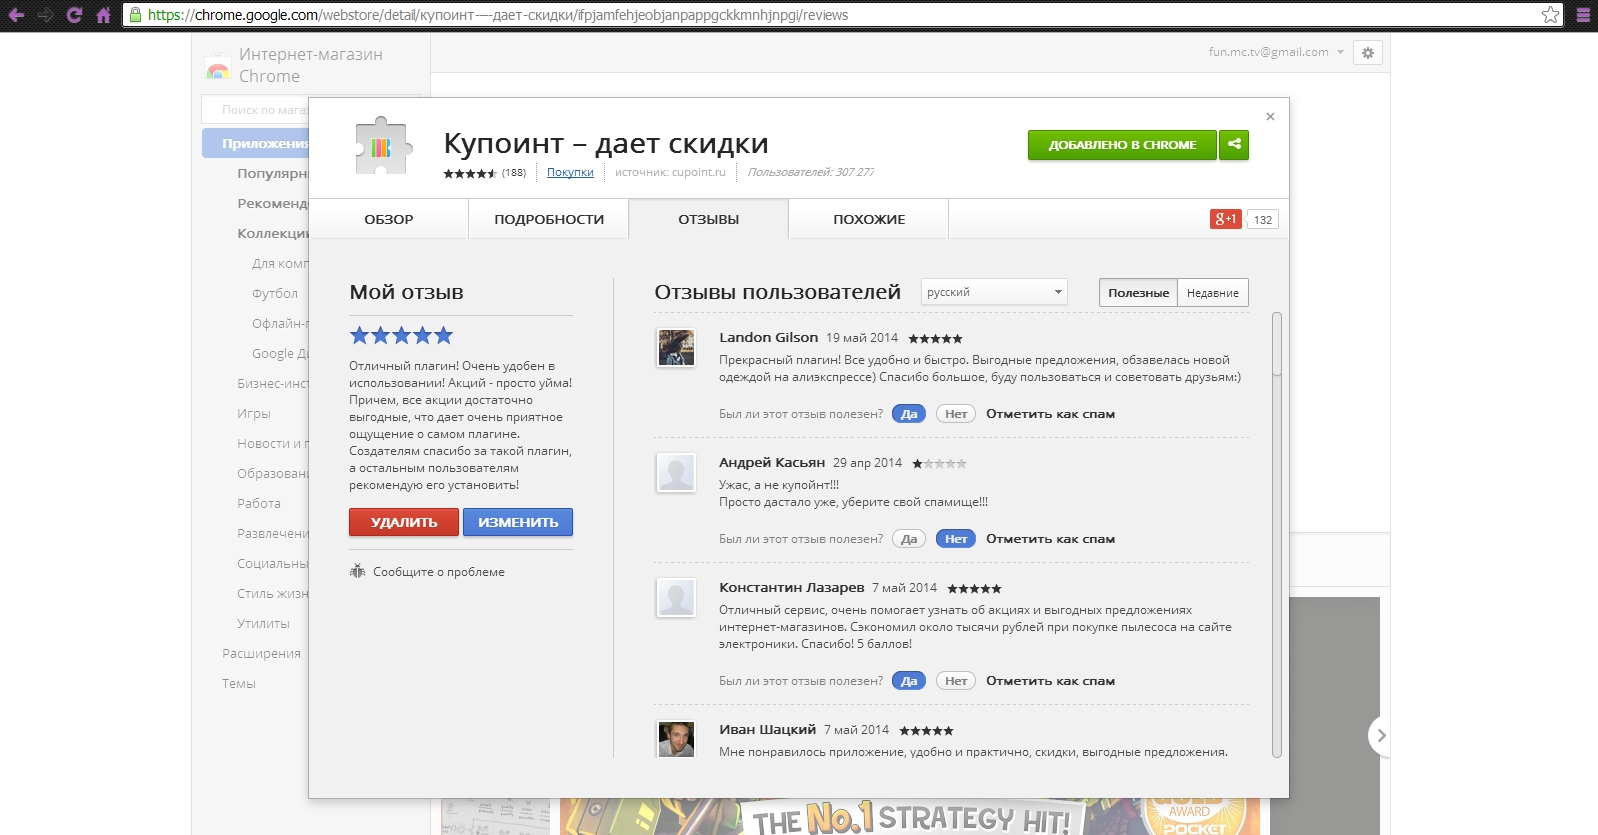This screenshot has height=835, width=1598.
Task: Open Иван Шацкий avatar photo
Action: (676, 739)
